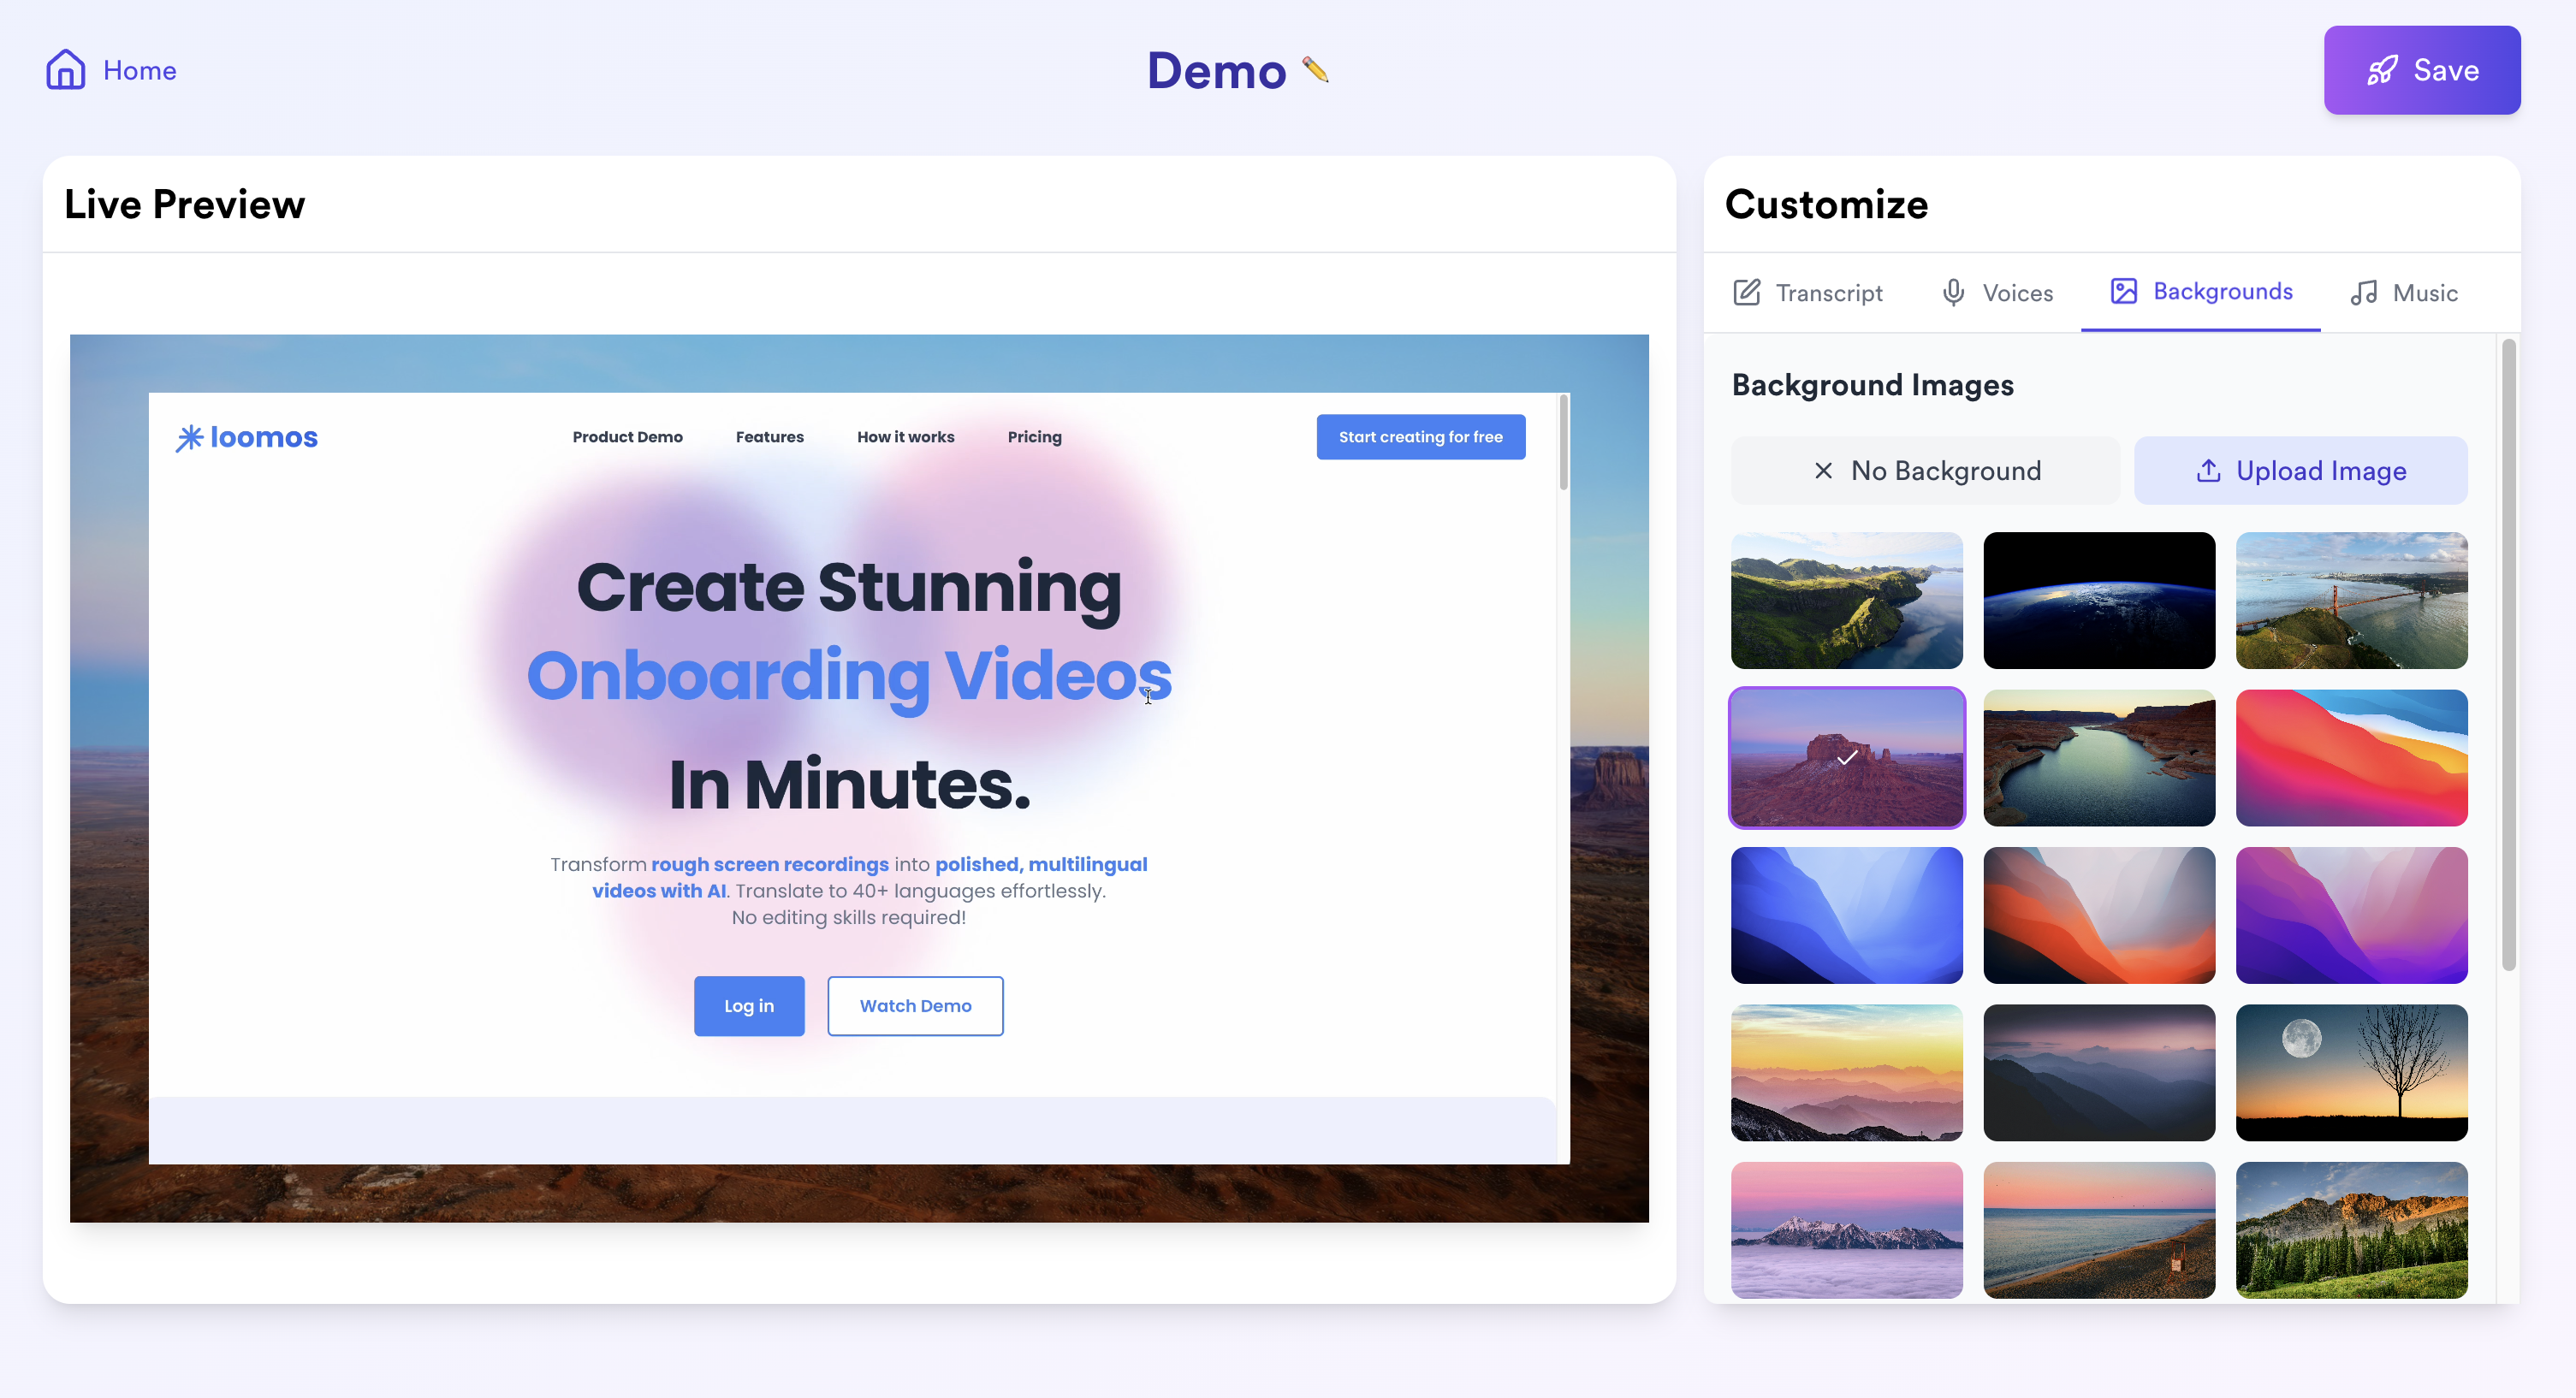This screenshot has height=1398, width=2576.
Task: Click the Transcript edit icon
Action: [1746, 292]
